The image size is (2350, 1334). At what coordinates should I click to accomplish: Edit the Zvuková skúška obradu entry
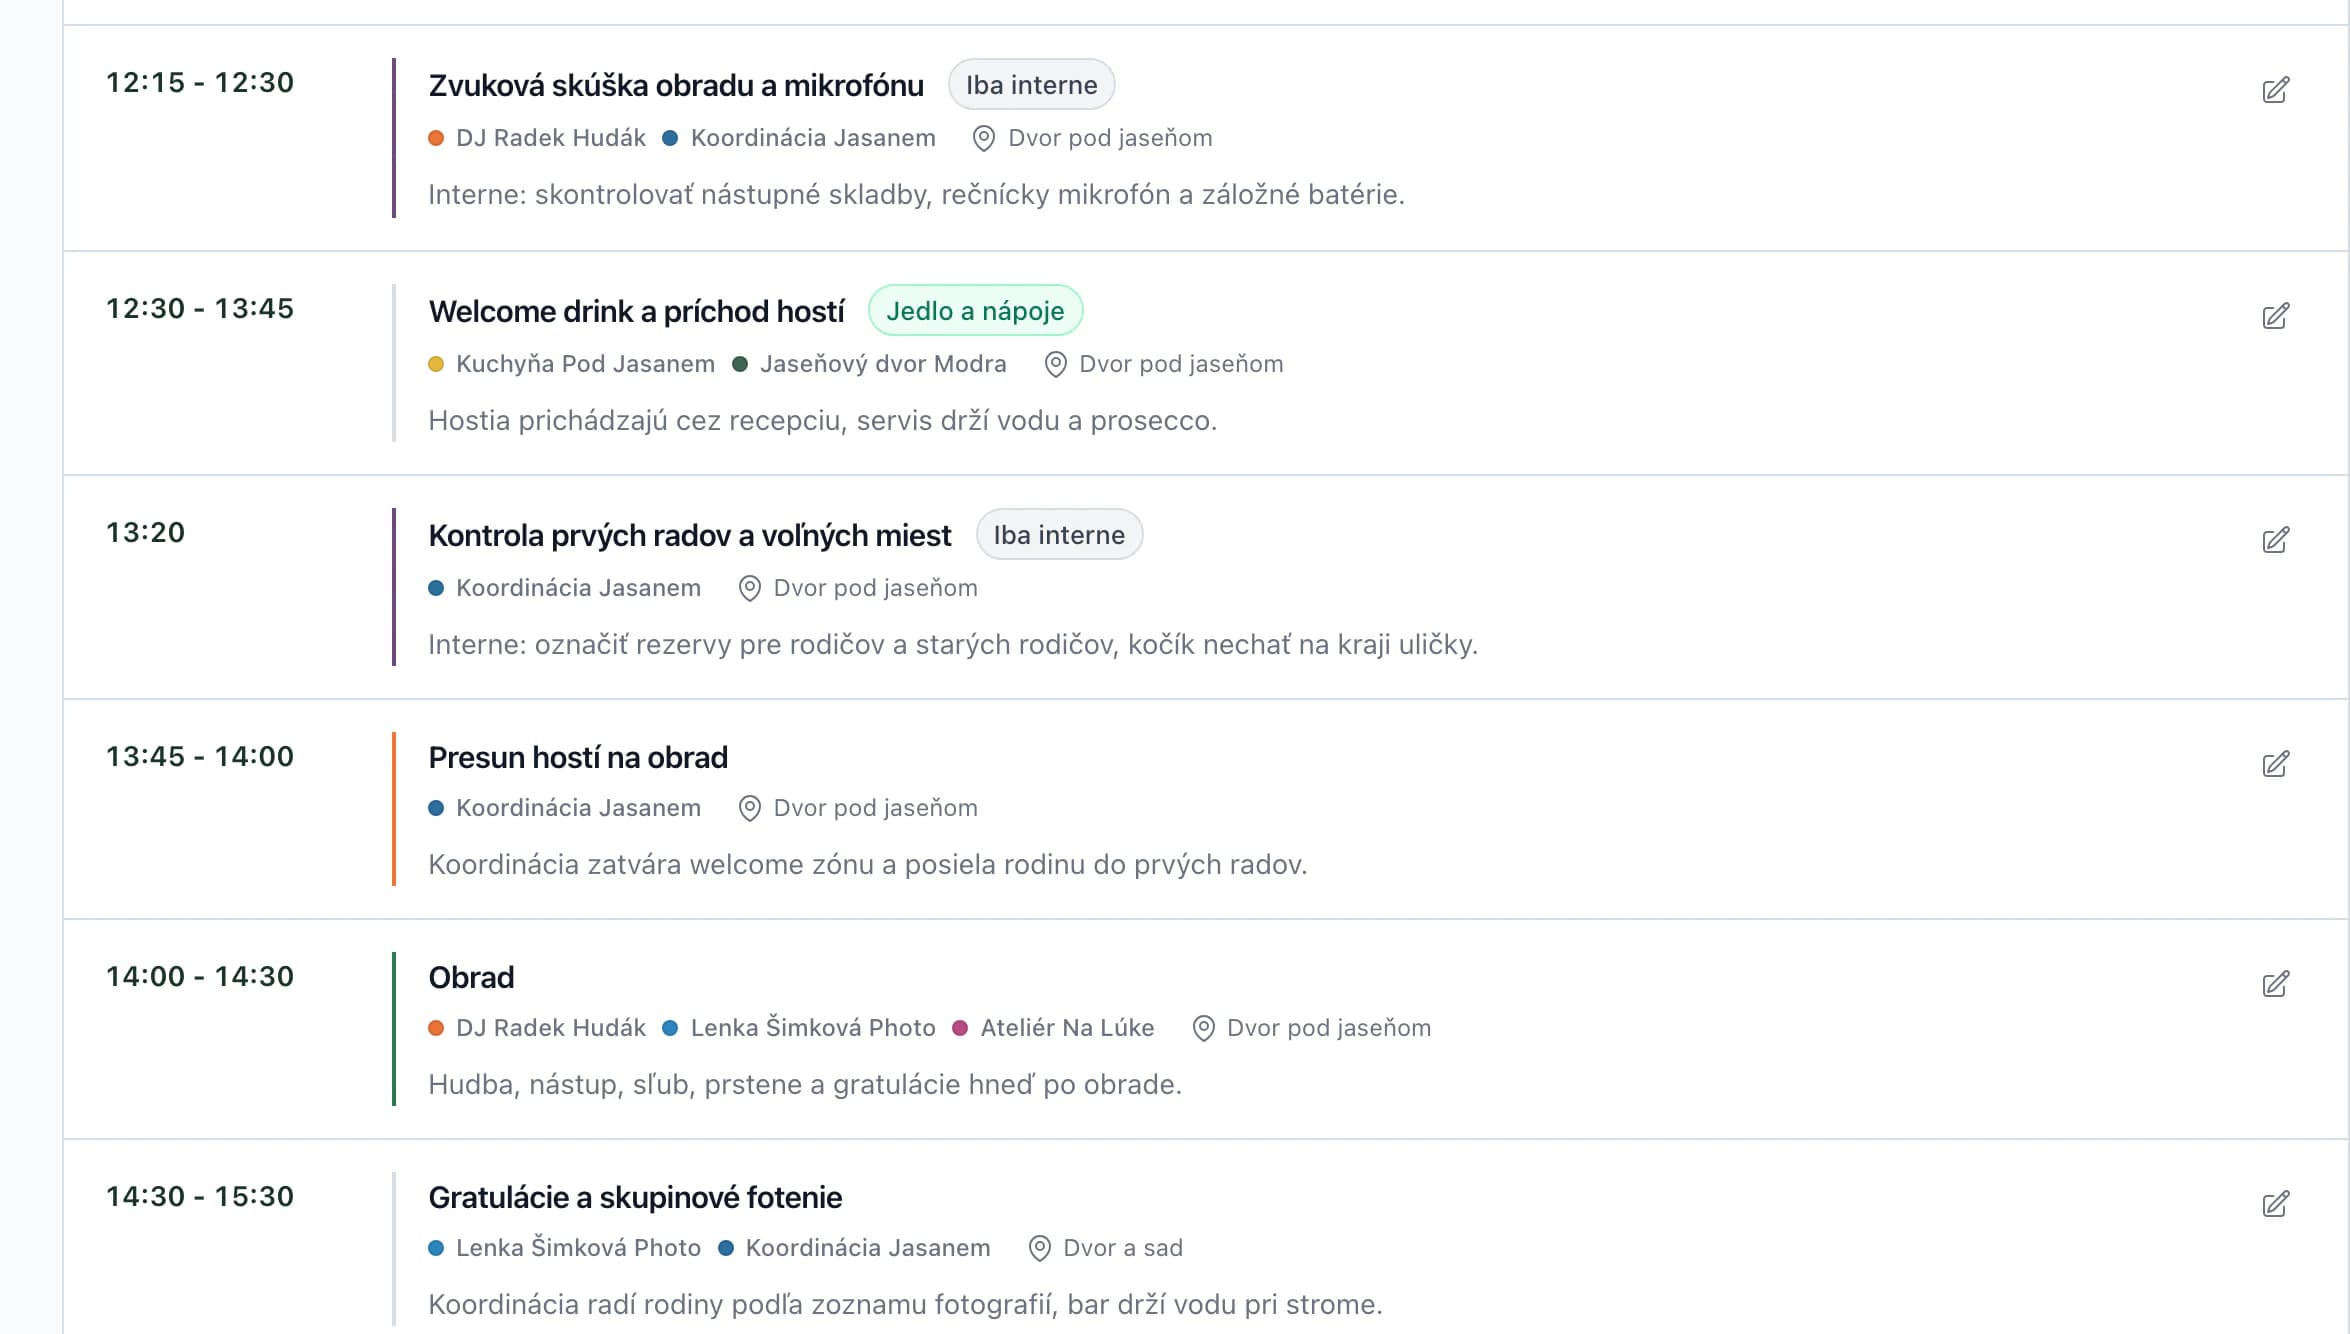point(2275,90)
